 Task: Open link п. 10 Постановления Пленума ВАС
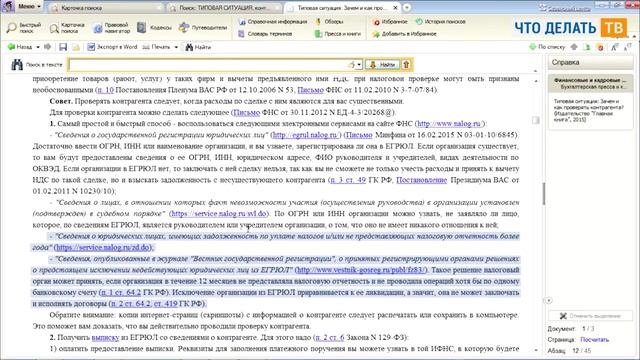105,90
